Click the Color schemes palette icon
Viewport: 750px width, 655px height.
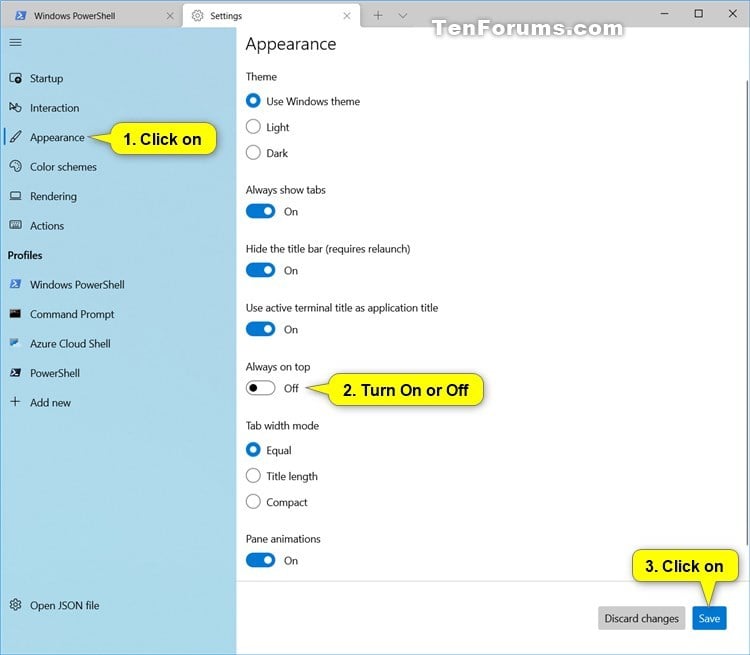(15, 167)
